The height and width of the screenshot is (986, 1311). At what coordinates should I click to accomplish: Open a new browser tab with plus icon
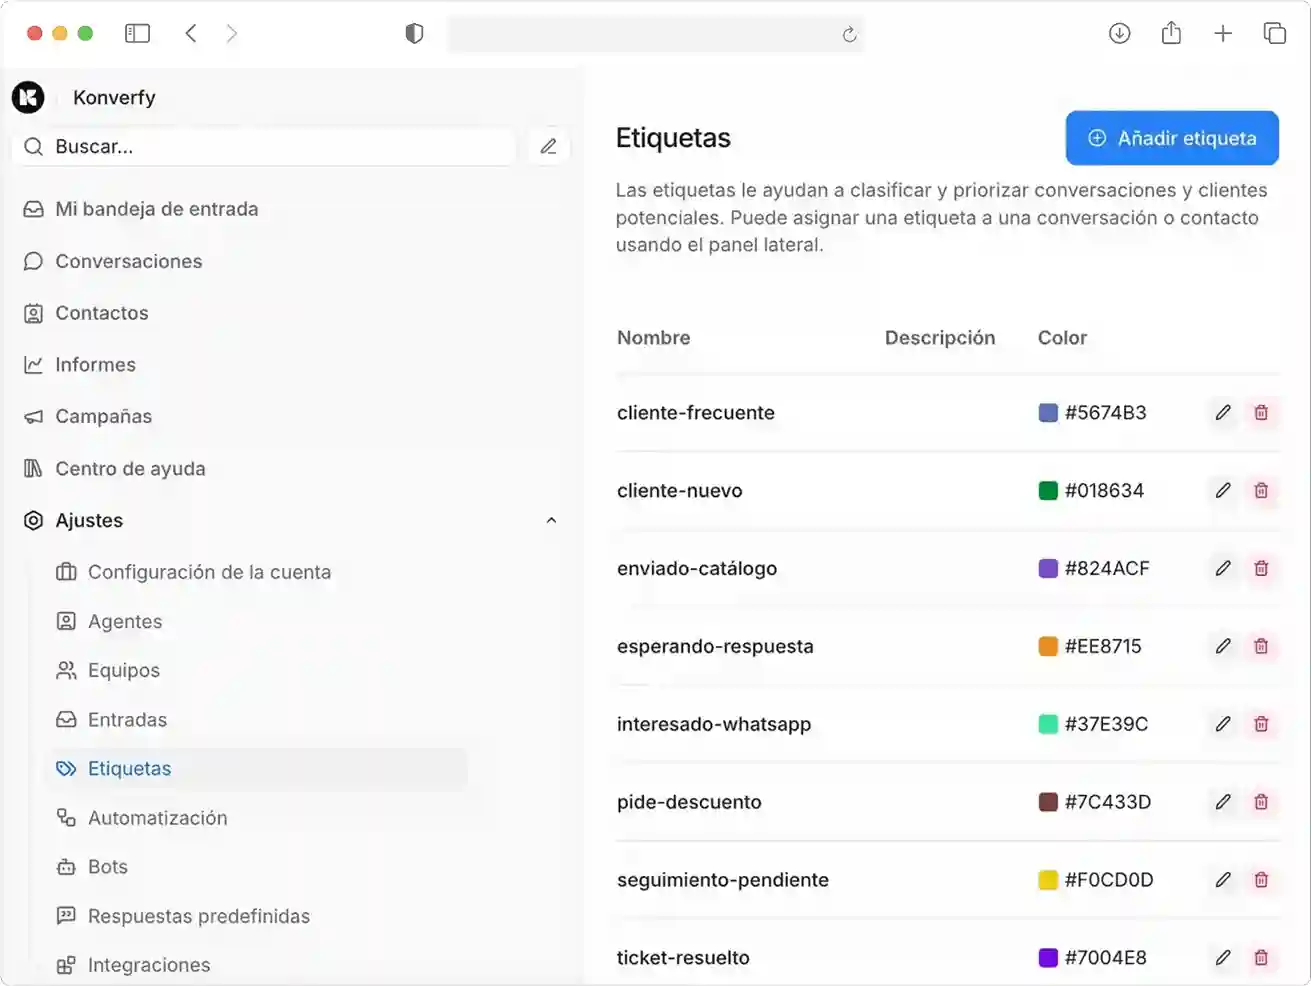tap(1223, 33)
